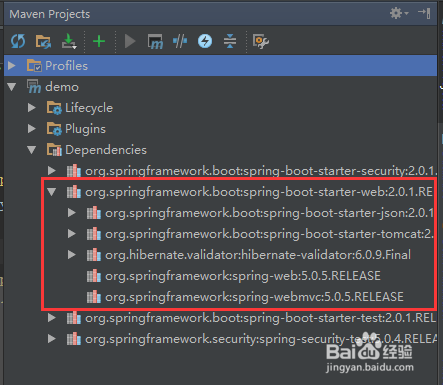
Task: Execute Maven goal icon
Action: click(155, 42)
